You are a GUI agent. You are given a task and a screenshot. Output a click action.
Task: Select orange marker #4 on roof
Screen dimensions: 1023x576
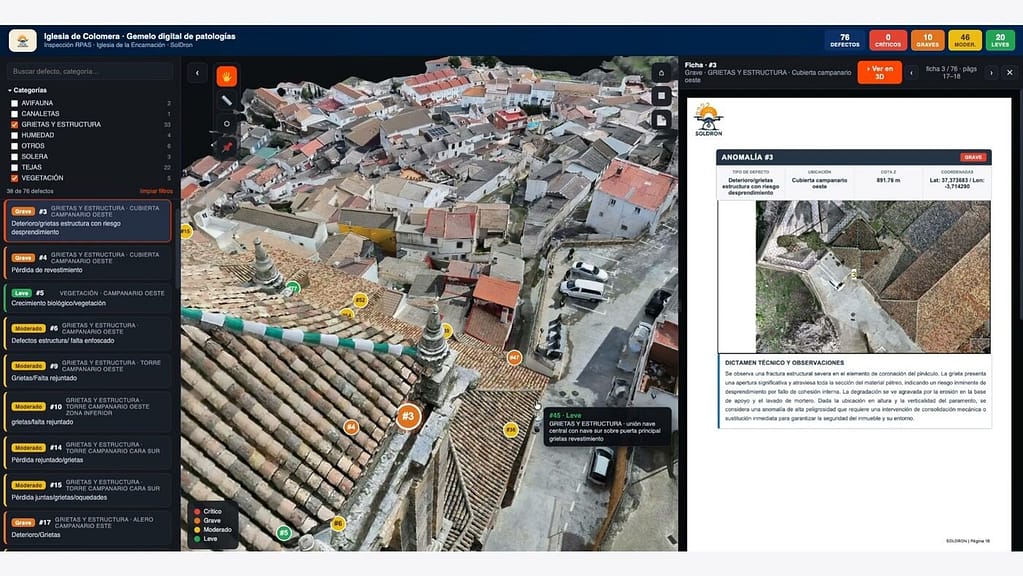pyautogui.click(x=351, y=427)
